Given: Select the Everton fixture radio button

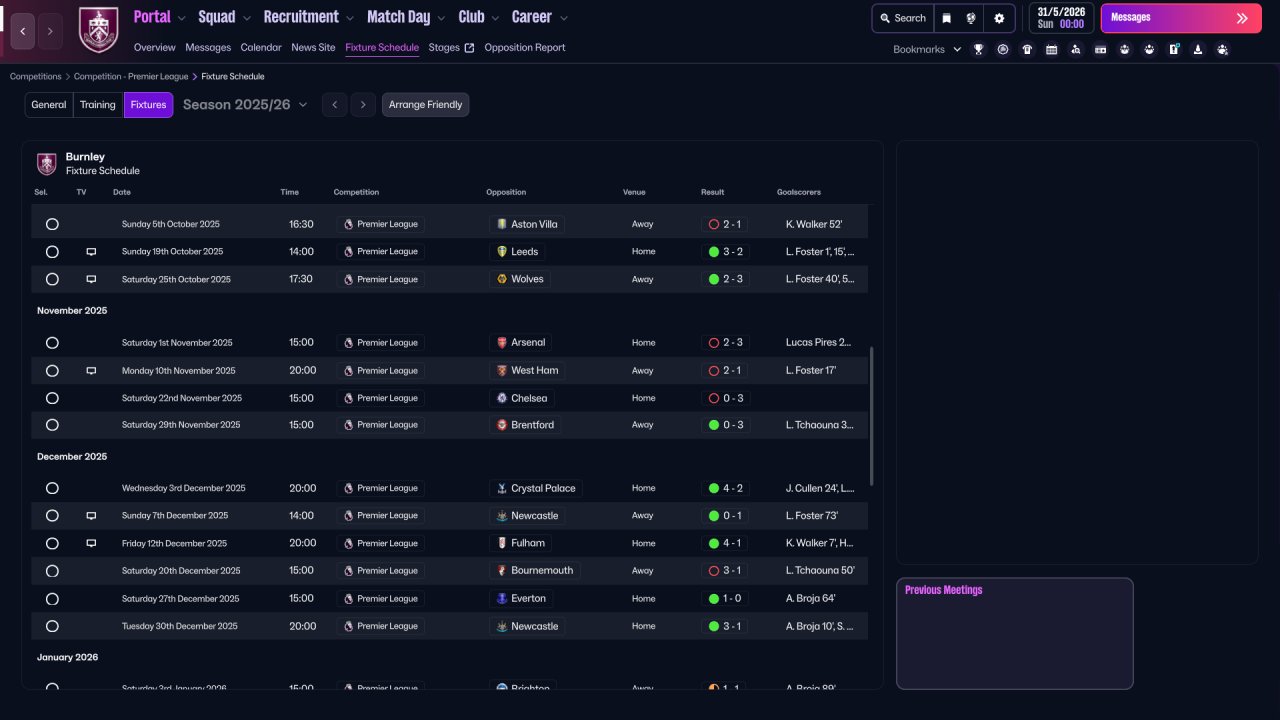Looking at the screenshot, I should 52,599.
